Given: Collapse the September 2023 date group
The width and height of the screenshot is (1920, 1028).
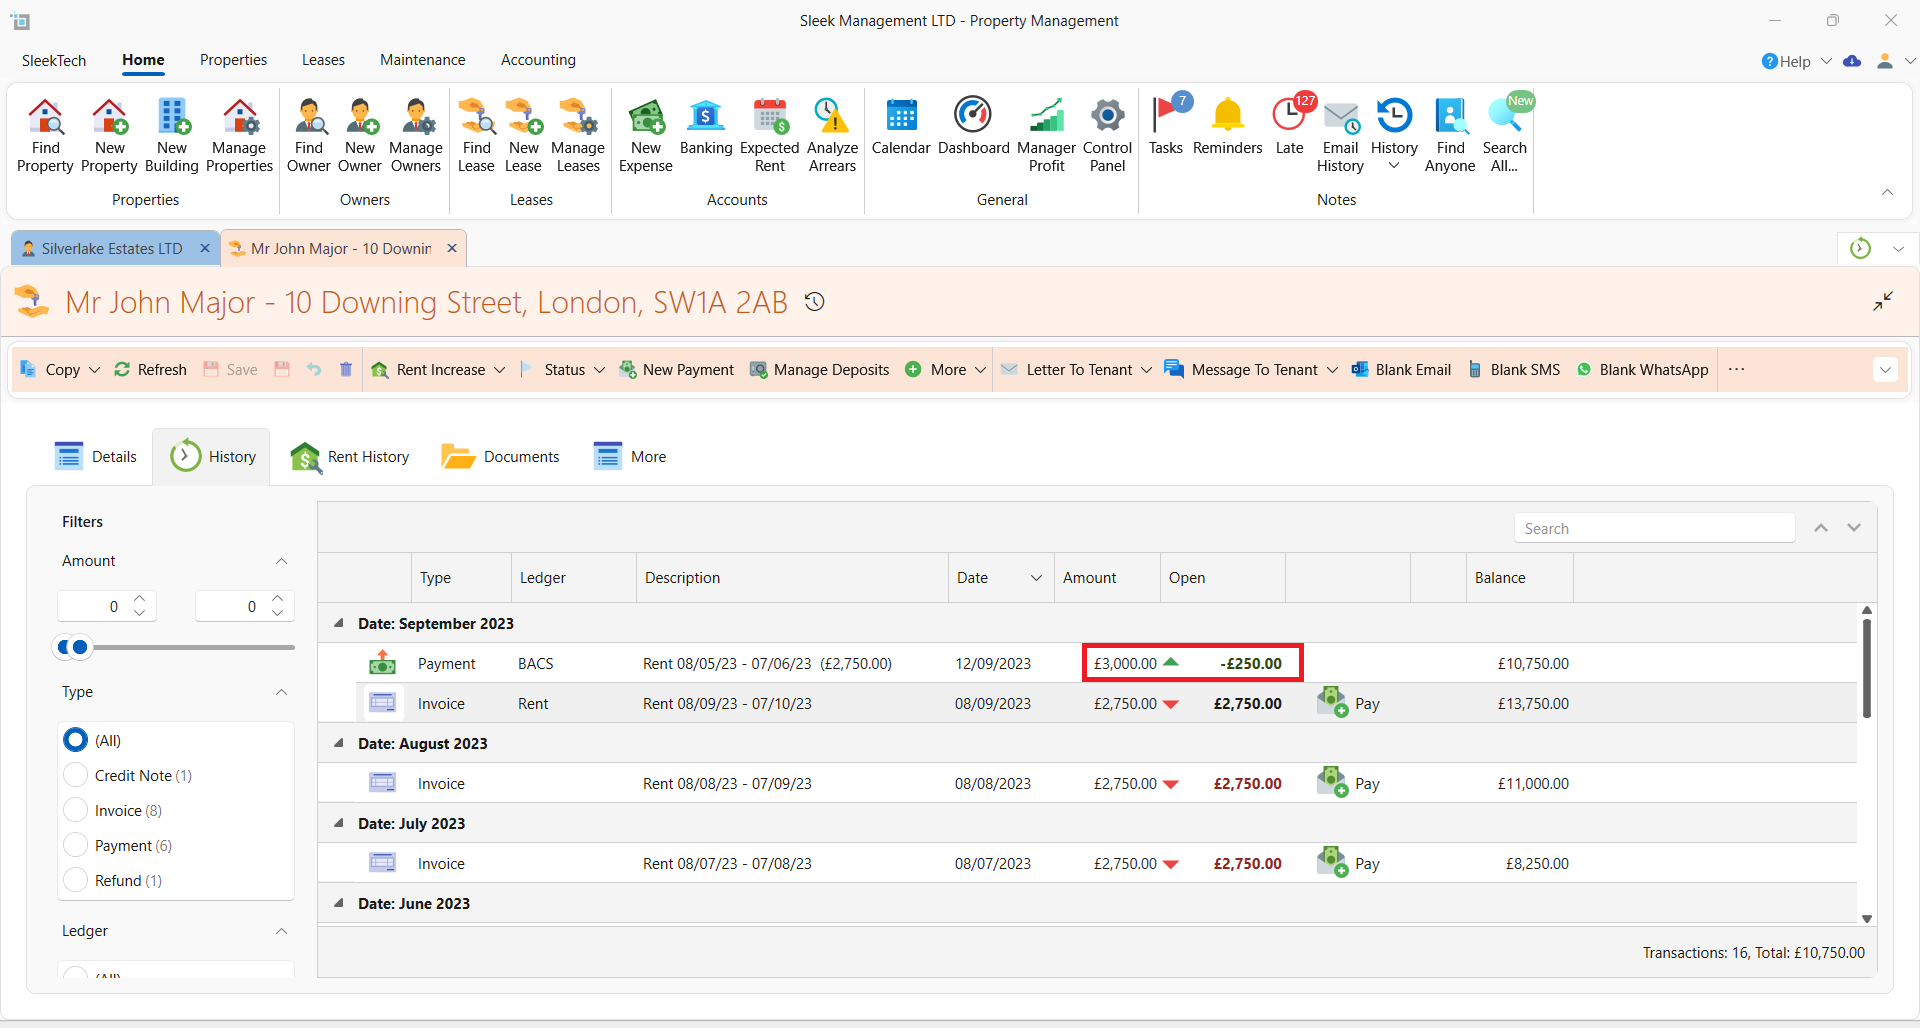Looking at the screenshot, I should (338, 623).
